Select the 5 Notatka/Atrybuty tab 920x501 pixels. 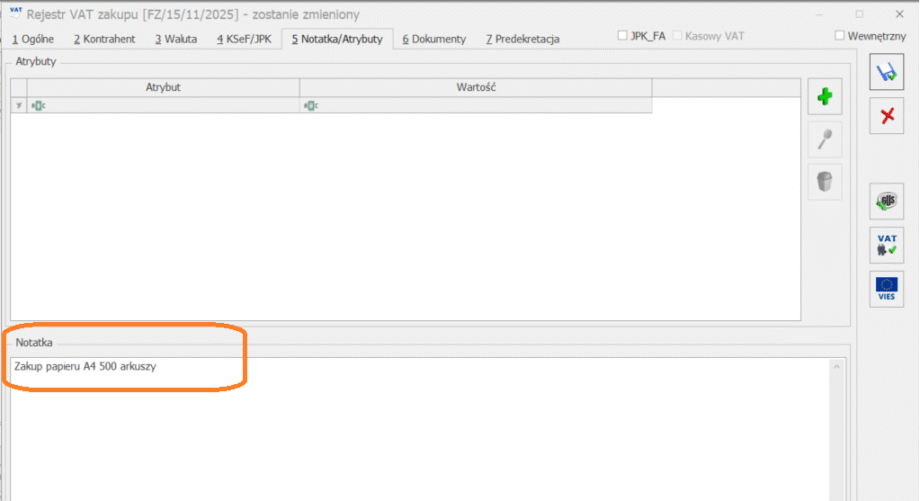point(337,39)
